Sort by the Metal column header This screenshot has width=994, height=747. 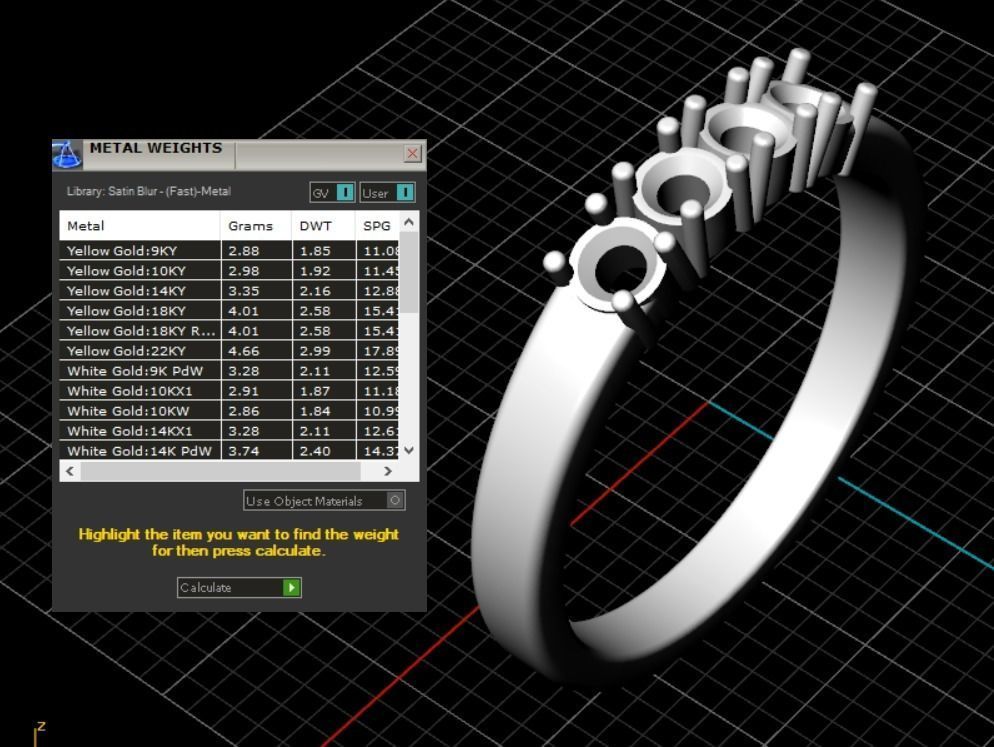click(x=140, y=226)
